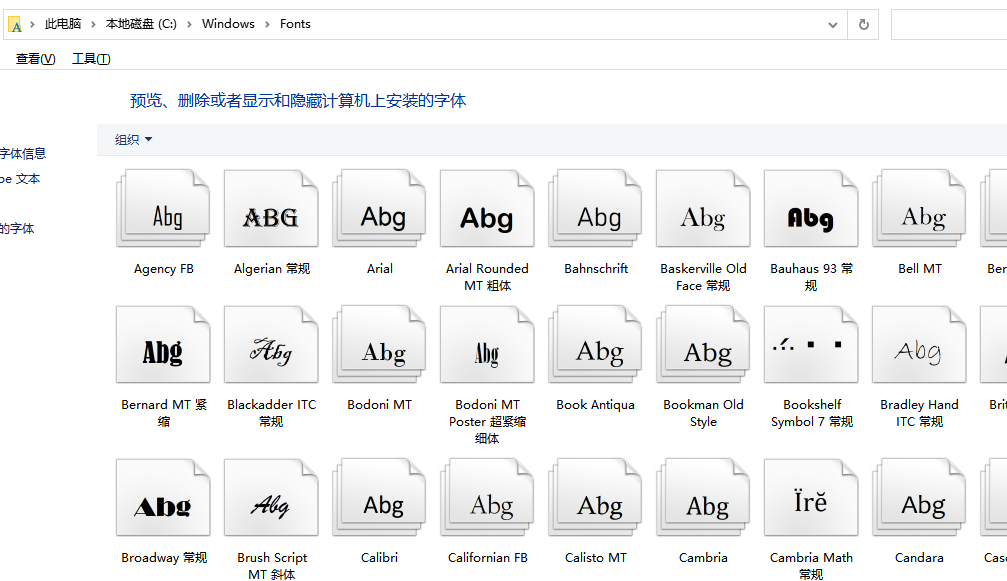Screen dimensions: 1007x581
Task: Select the Cambria Math 常规 font icon
Action: click(811, 497)
